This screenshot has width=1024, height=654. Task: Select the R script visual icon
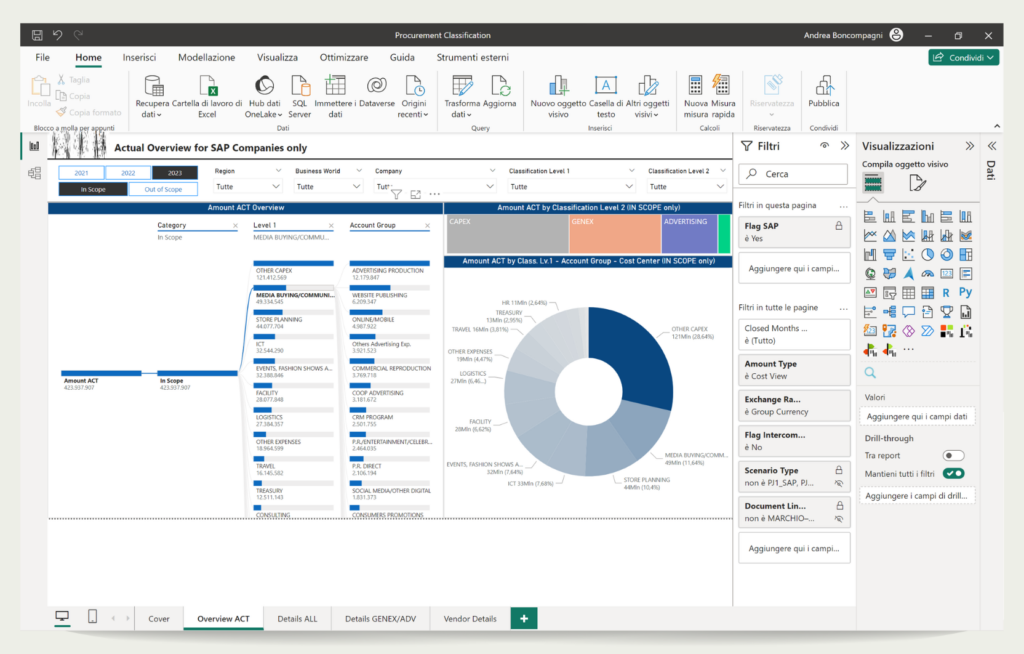[946, 293]
